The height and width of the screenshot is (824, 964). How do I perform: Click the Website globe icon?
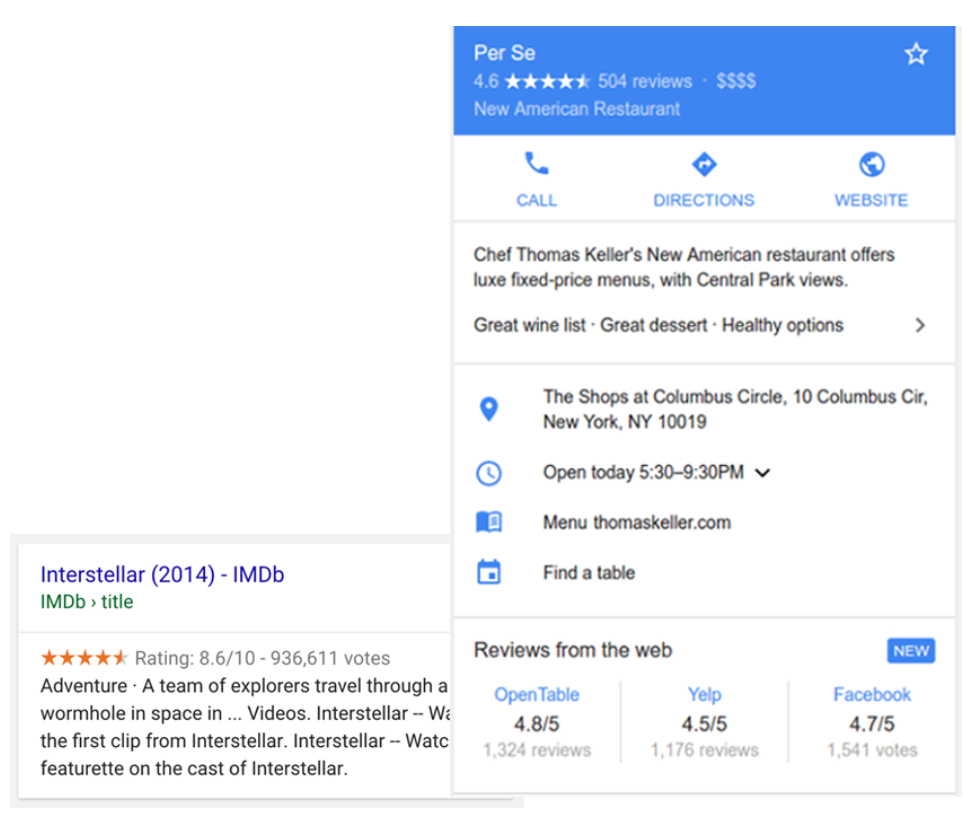pos(872,164)
